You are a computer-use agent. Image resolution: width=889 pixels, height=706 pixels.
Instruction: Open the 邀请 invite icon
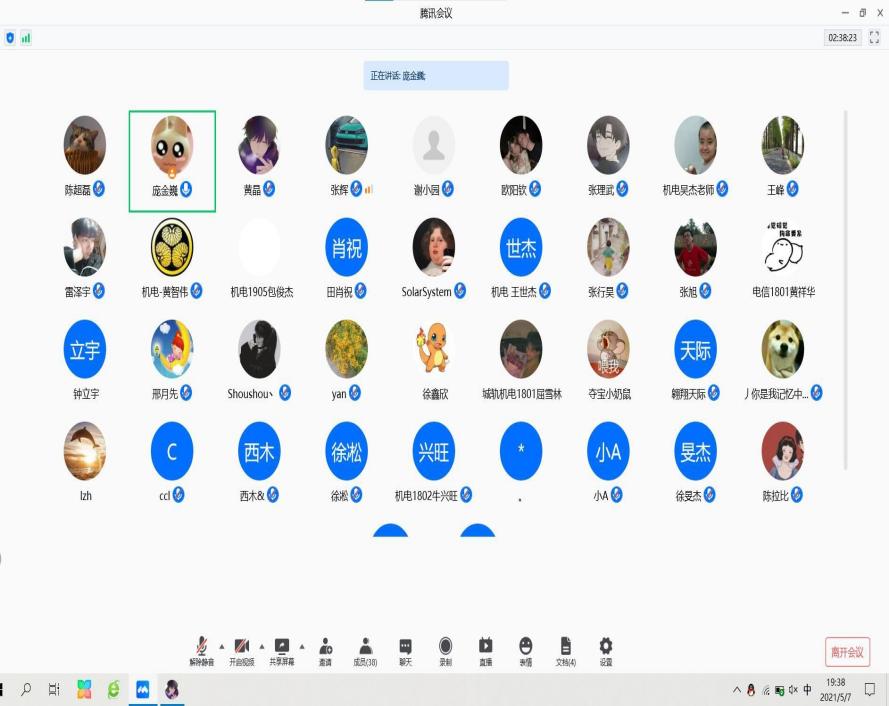click(x=325, y=646)
